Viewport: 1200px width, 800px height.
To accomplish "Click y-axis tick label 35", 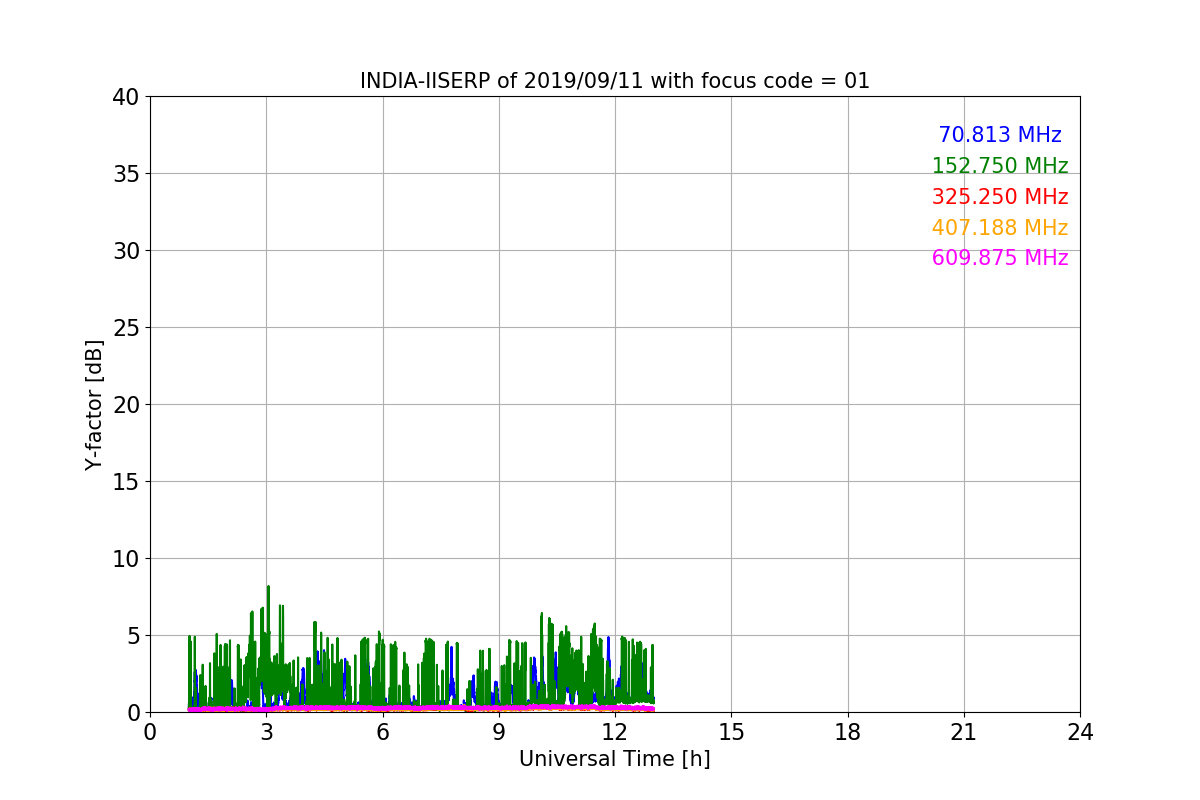I will tap(126, 174).
